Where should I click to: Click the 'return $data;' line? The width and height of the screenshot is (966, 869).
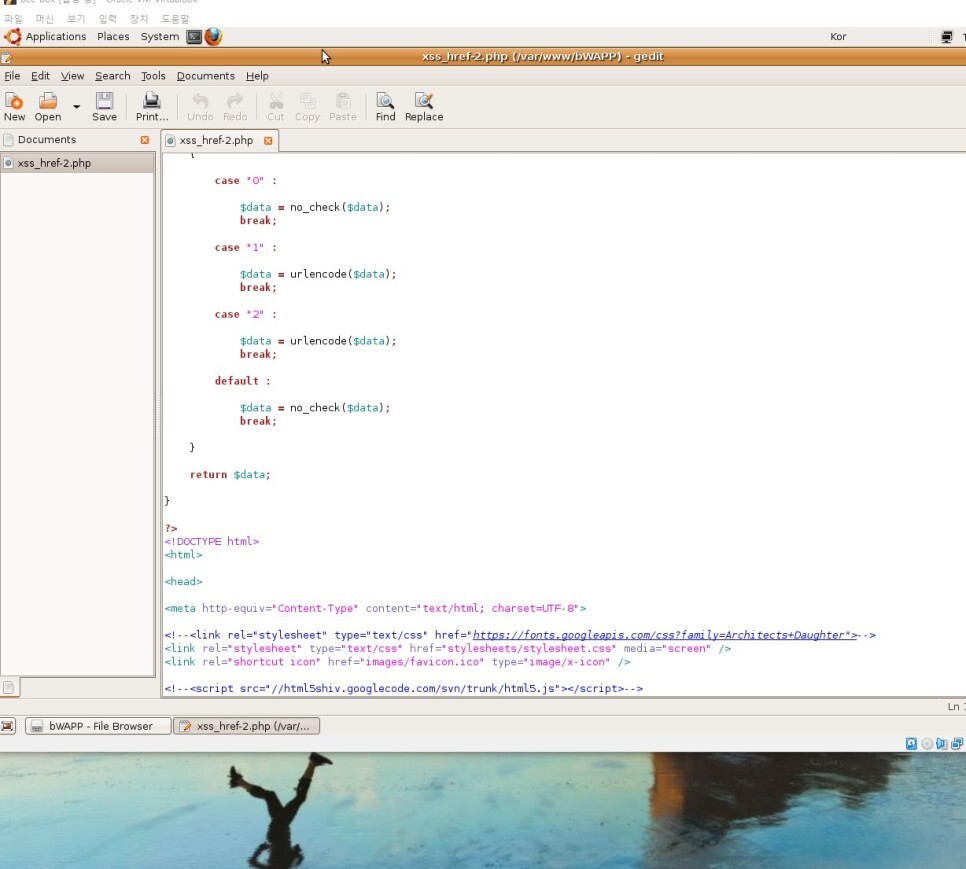(230, 474)
